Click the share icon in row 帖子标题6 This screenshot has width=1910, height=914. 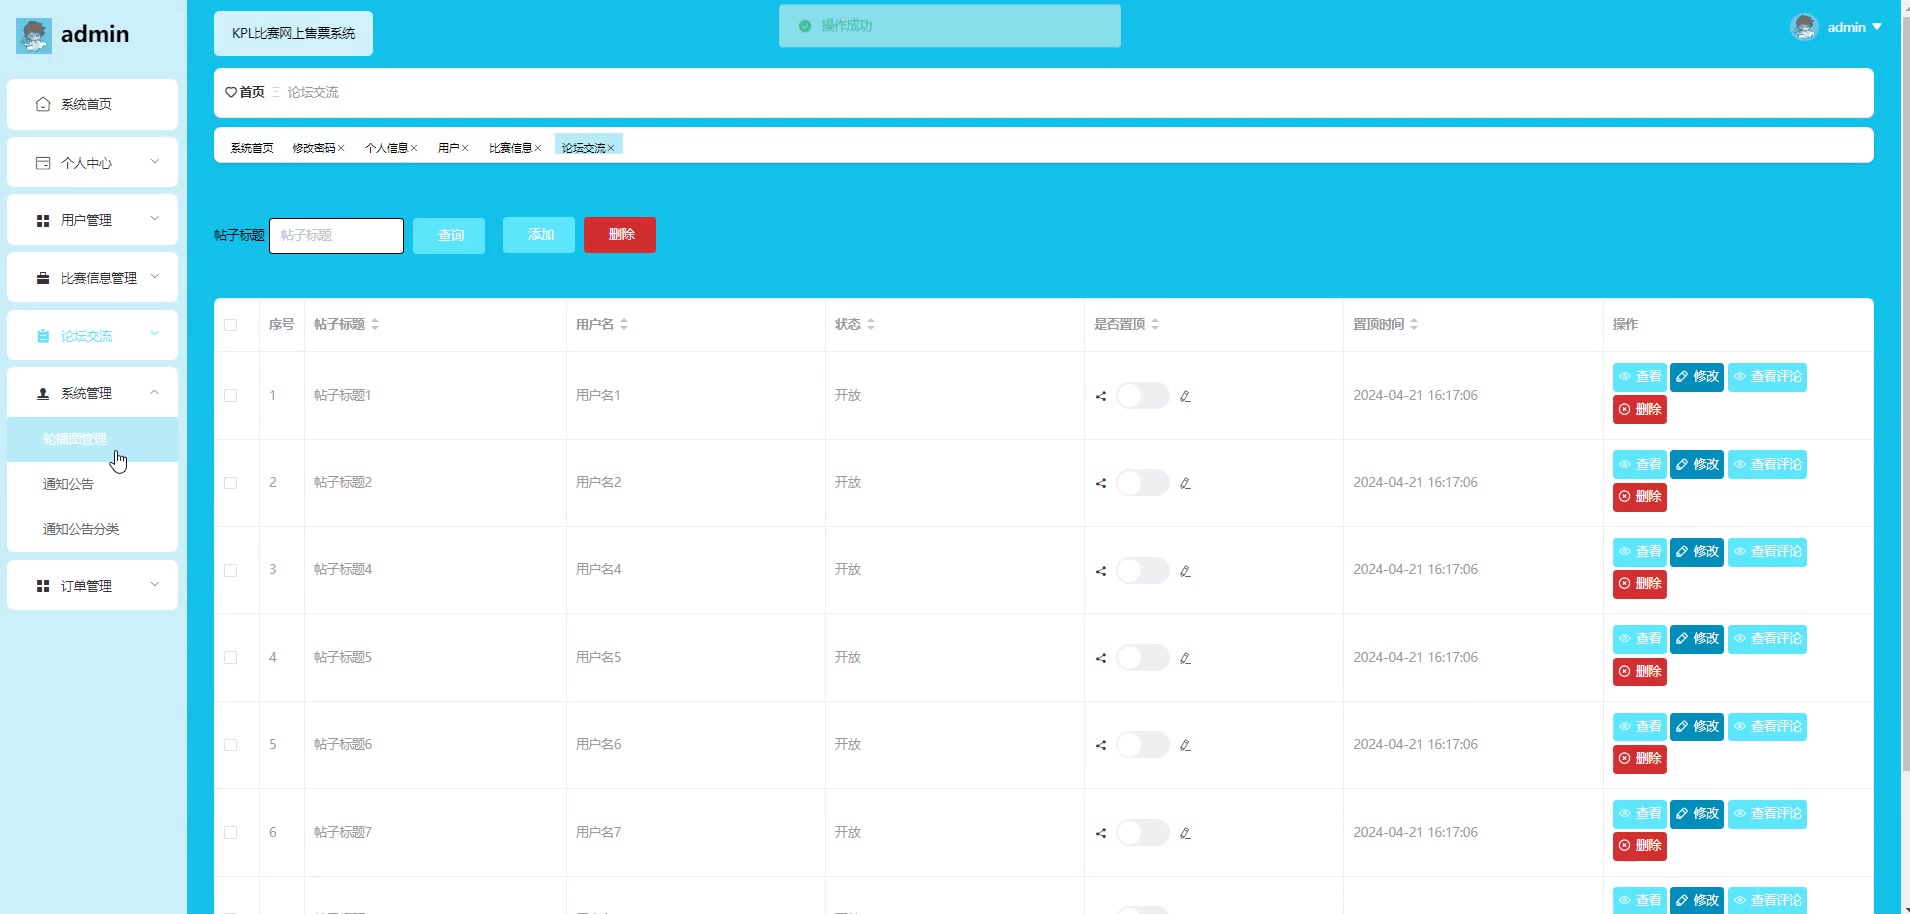[x=1101, y=745]
